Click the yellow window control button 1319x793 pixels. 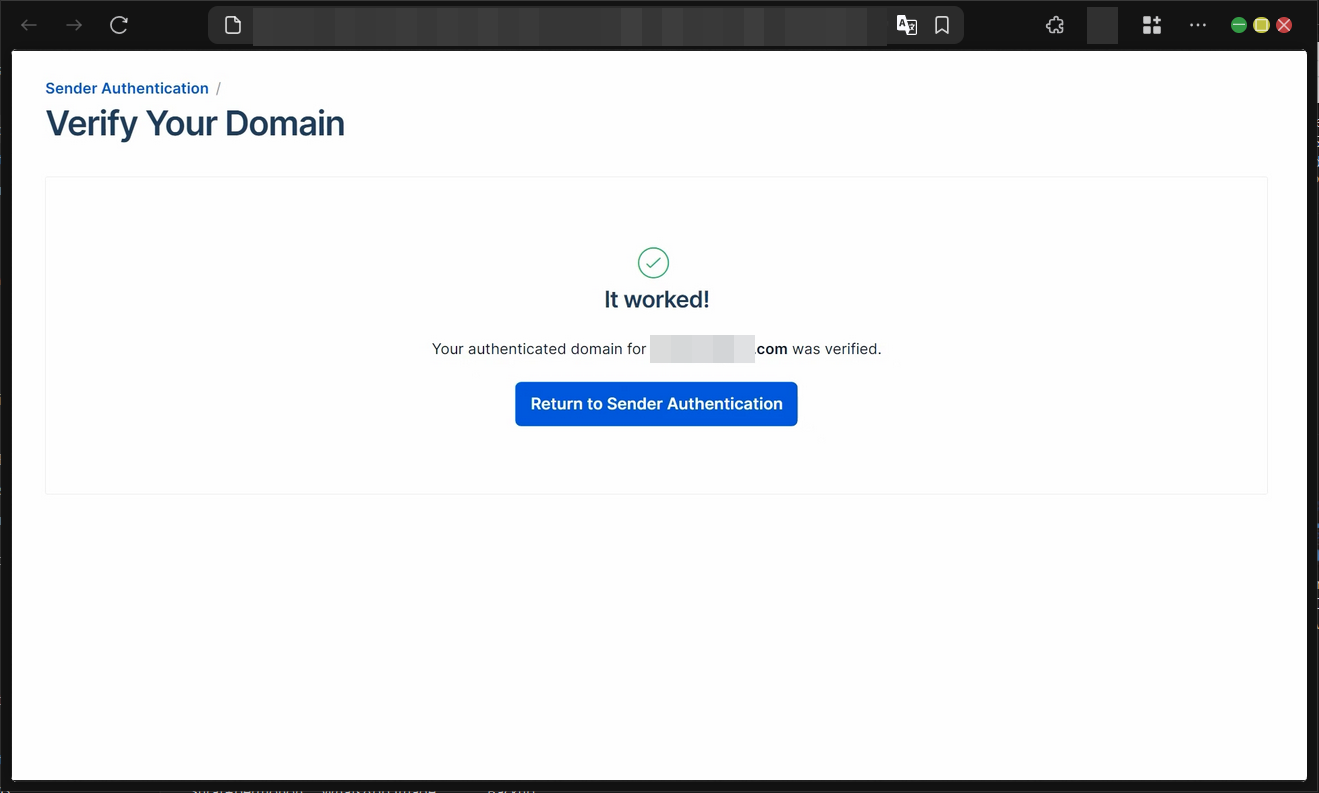tap(1261, 25)
